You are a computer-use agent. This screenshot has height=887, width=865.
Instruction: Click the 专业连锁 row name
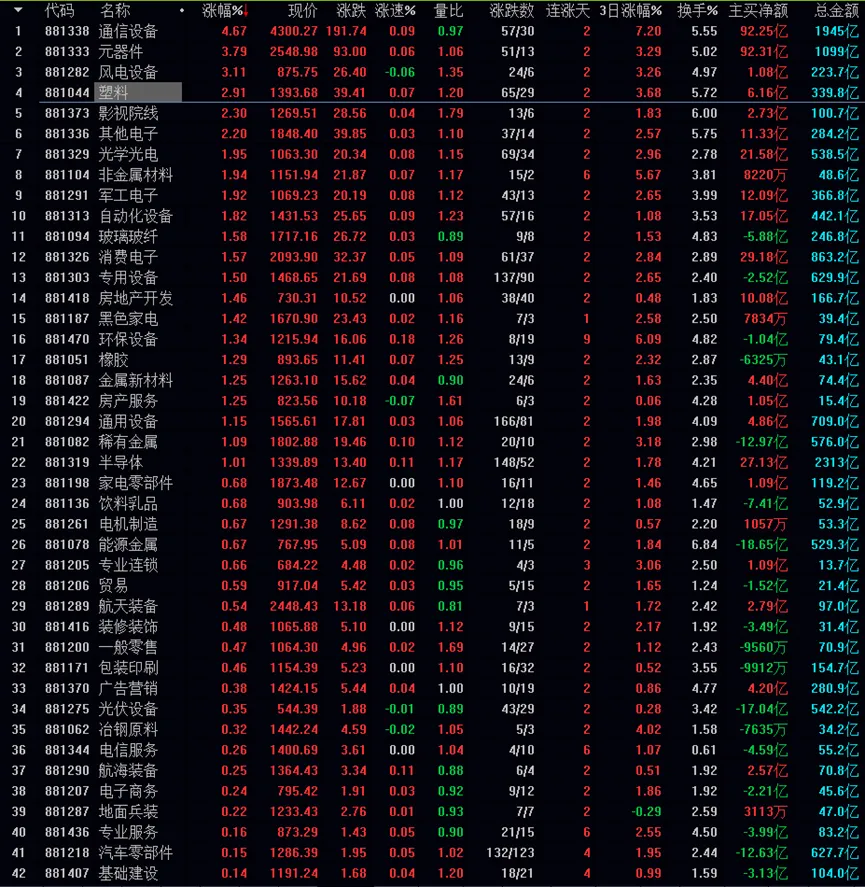click(128, 566)
